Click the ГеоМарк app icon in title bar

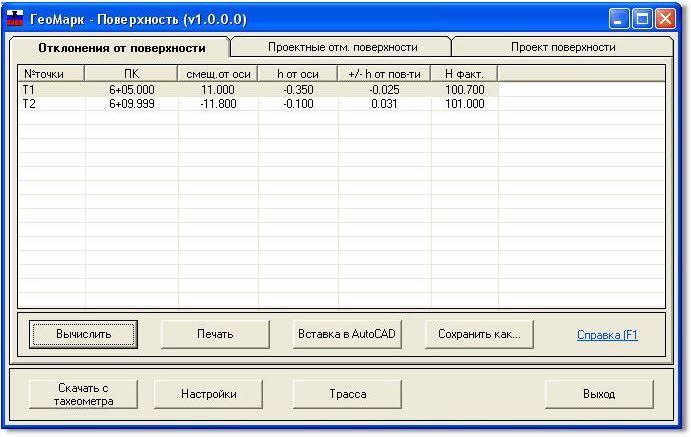[15, 19]
